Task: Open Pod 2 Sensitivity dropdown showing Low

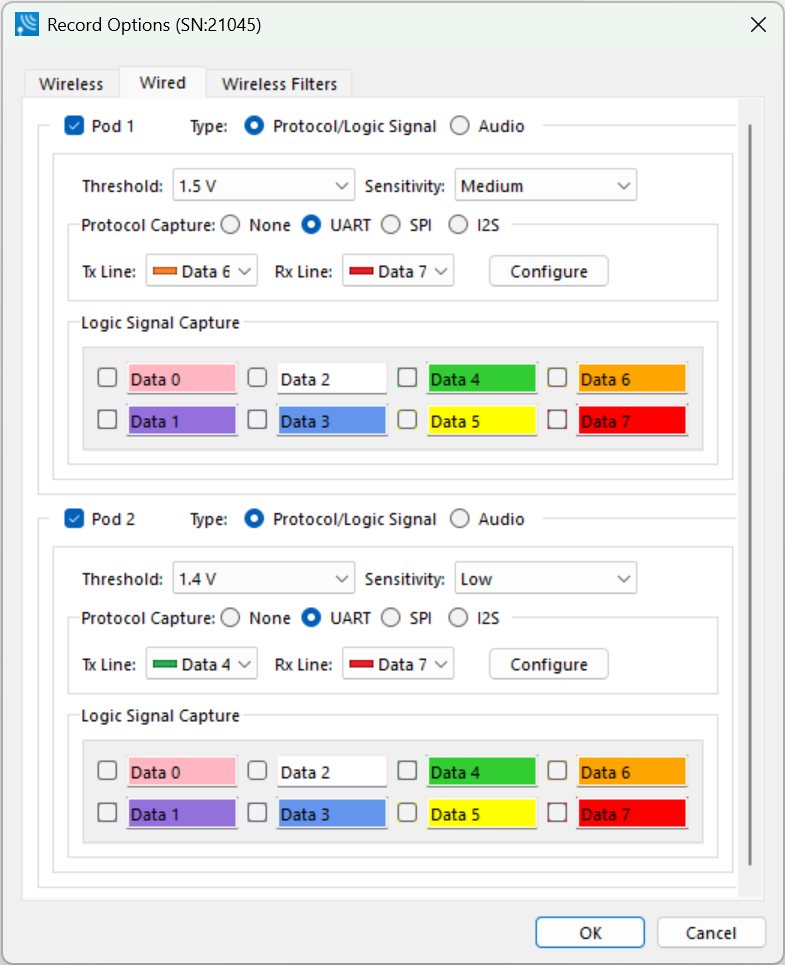Action: click(x=546, y=578)
